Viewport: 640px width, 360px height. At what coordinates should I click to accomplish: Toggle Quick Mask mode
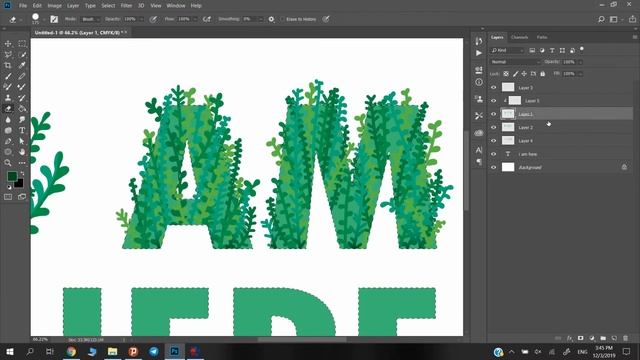[8, 197]
